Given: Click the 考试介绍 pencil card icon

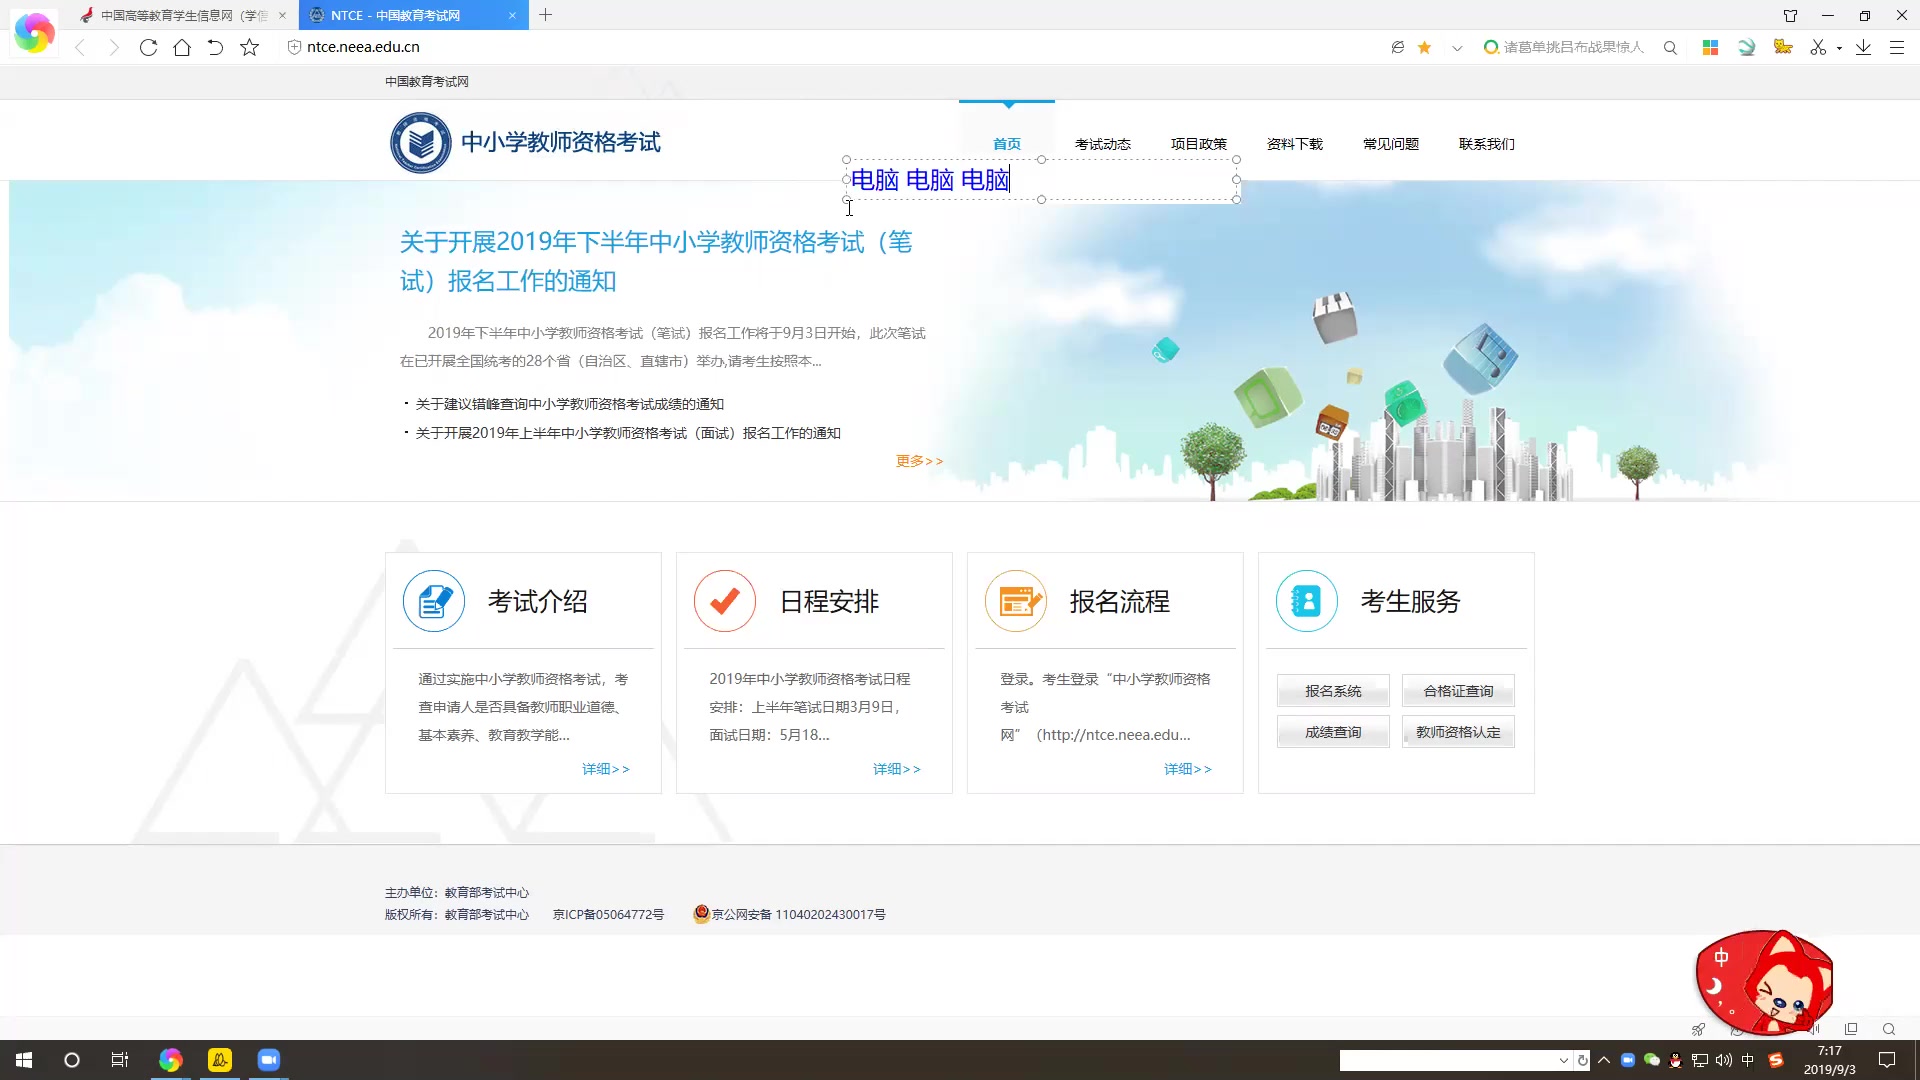Looking at the screenshot, I should (433, 601).
